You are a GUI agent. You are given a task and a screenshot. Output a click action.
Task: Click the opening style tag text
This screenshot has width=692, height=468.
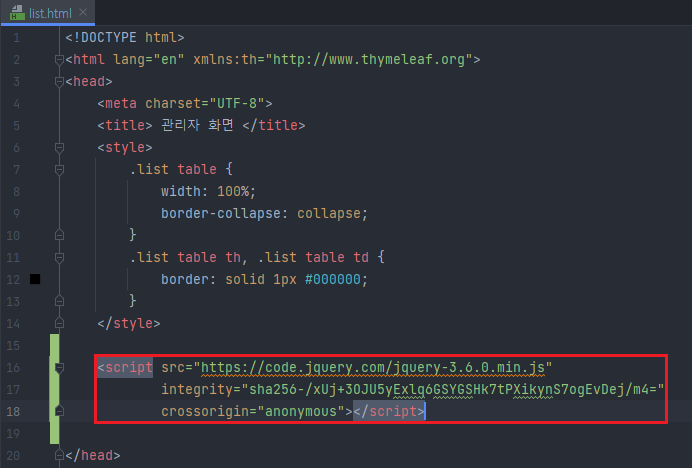[x=125, y=147]
